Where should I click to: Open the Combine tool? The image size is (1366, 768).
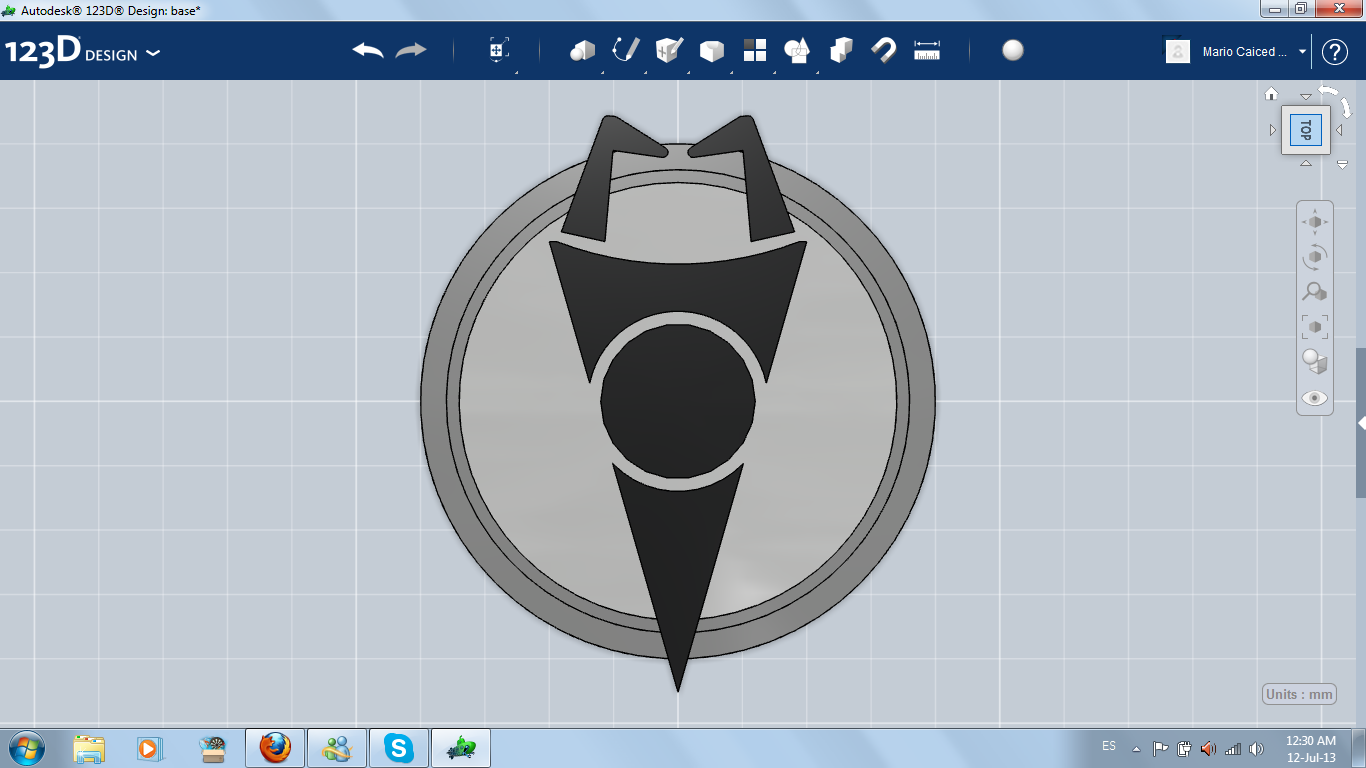[841, 50]
